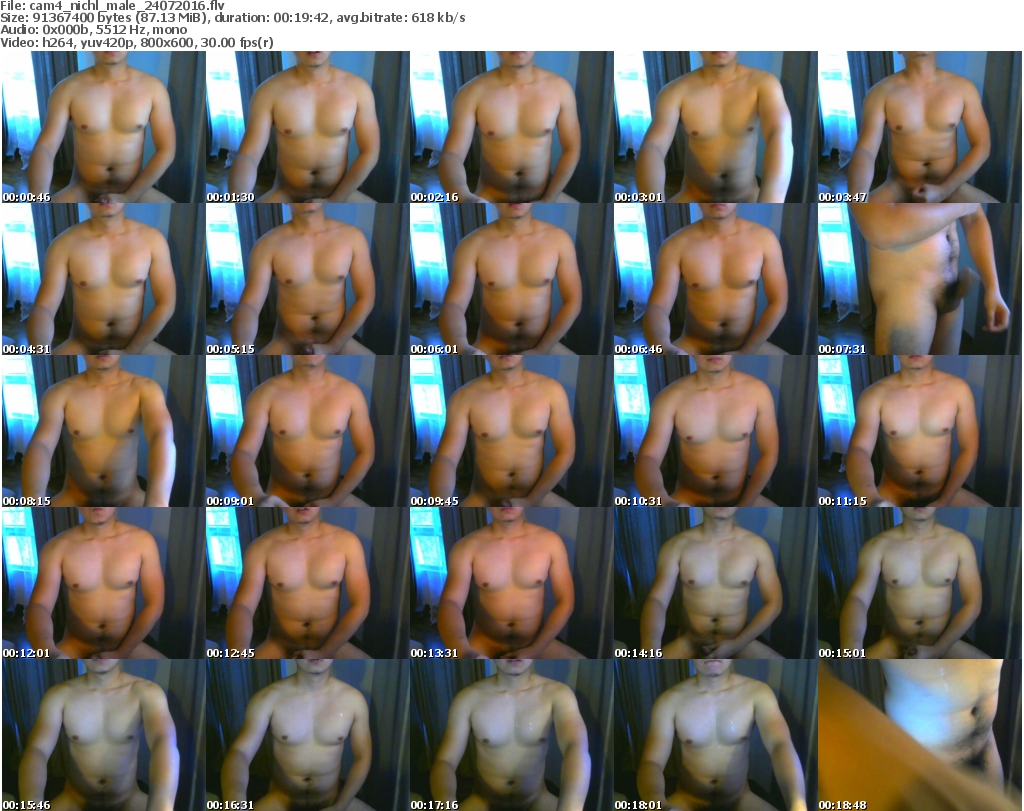Select the frame thumbnail stamped 00:02:16
The image size is (1024, 811).
(512, 127)
